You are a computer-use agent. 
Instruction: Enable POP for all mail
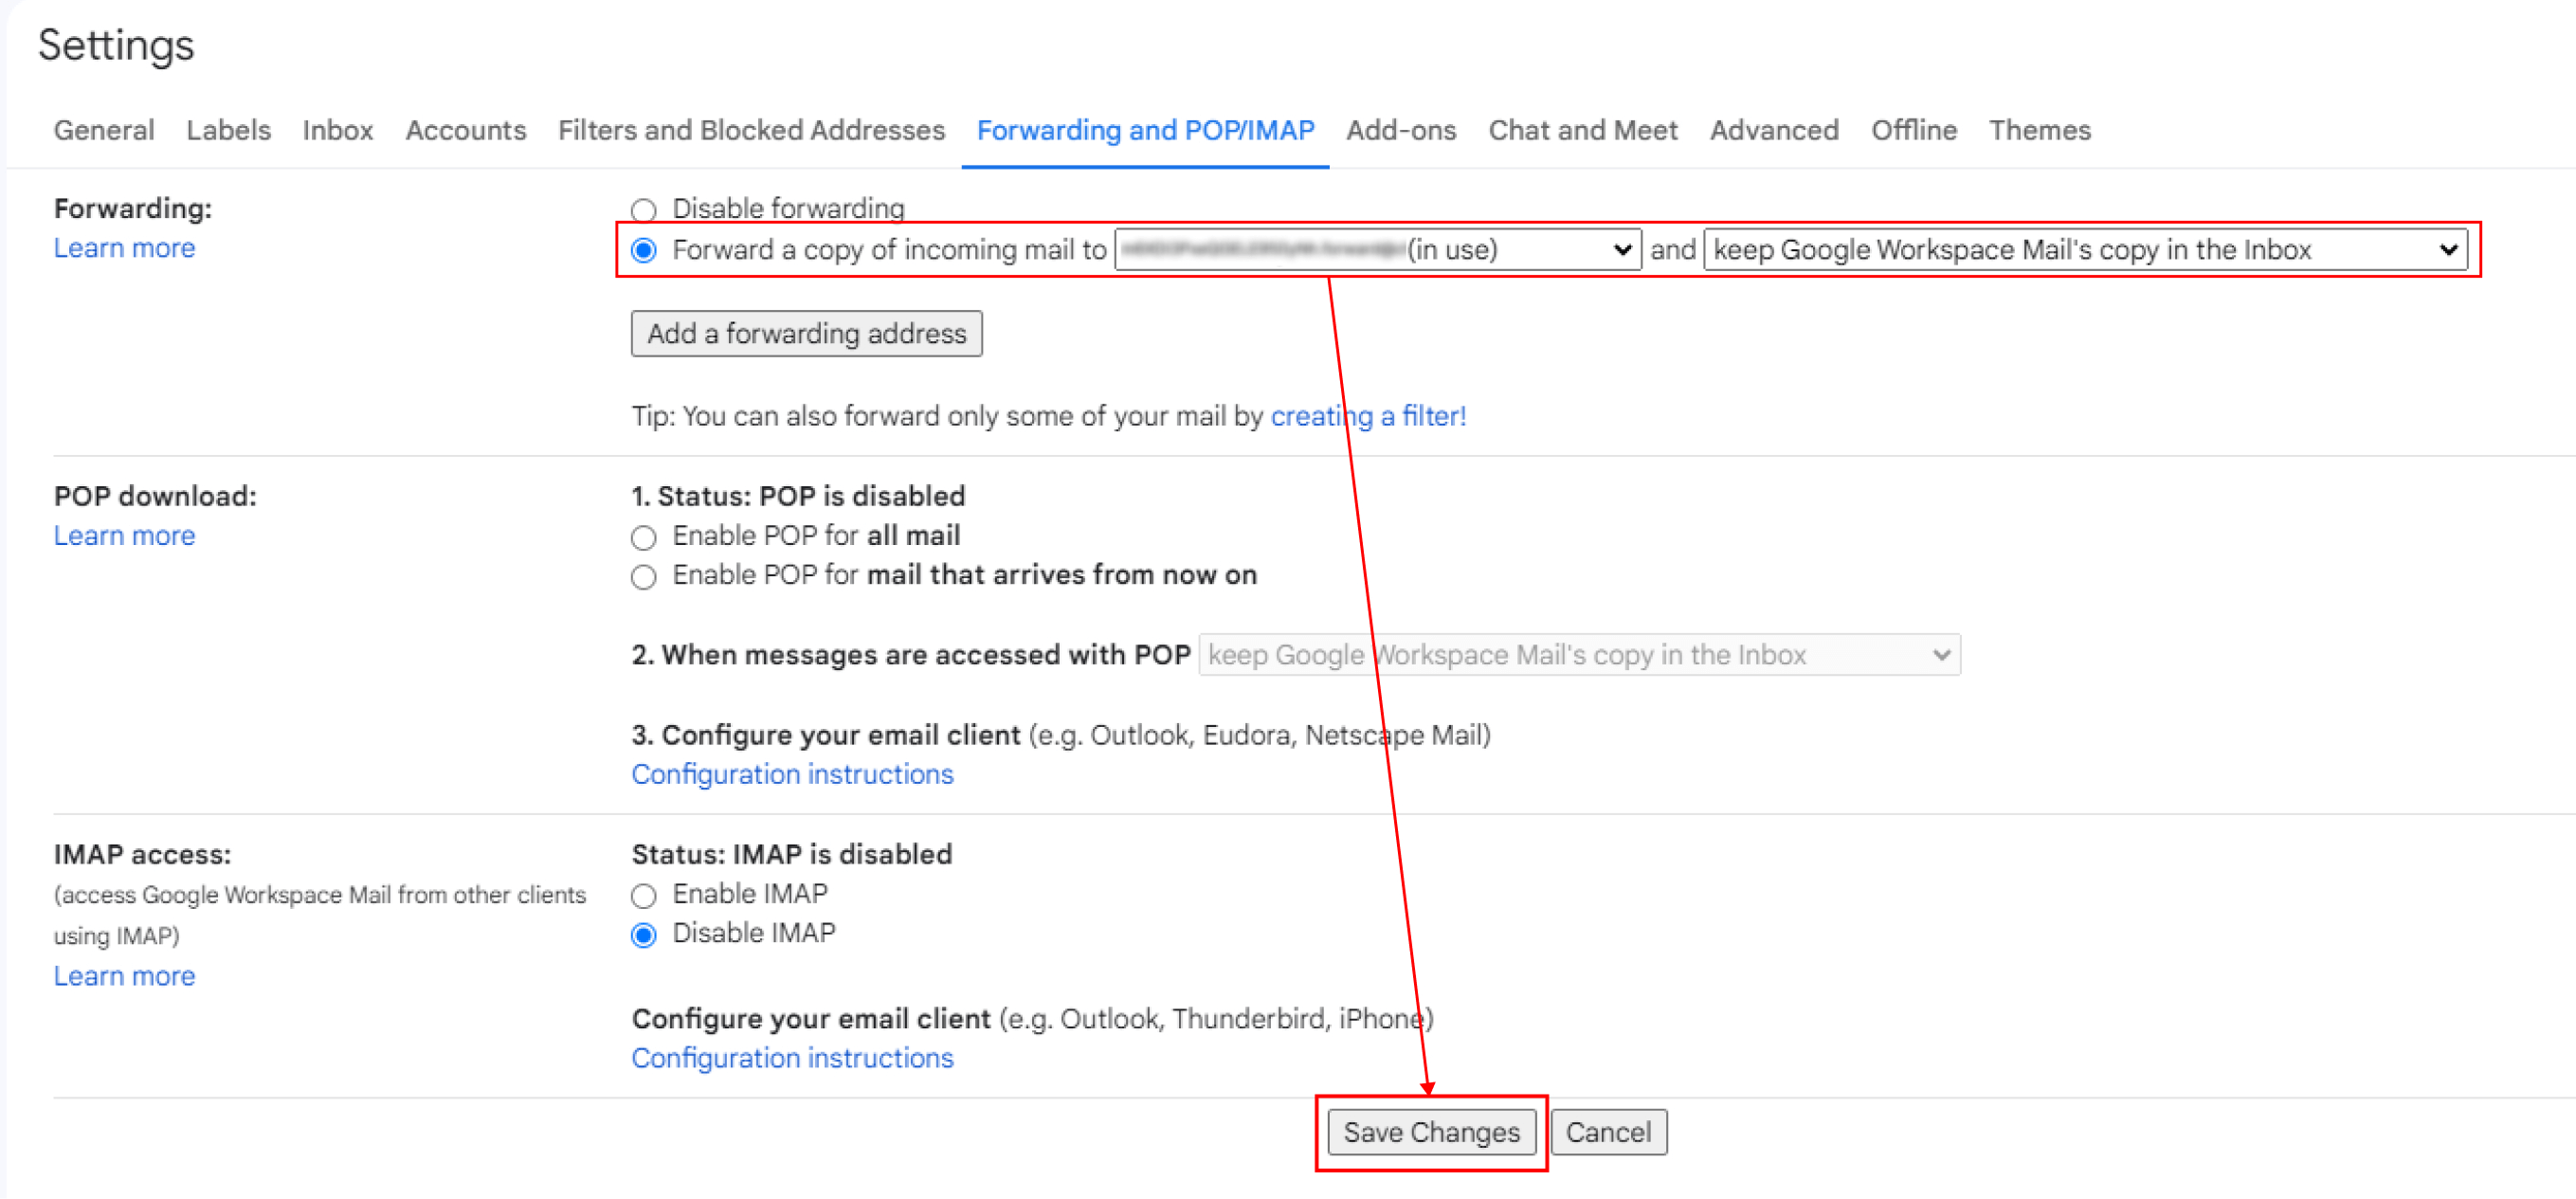(x=643, y=537)
